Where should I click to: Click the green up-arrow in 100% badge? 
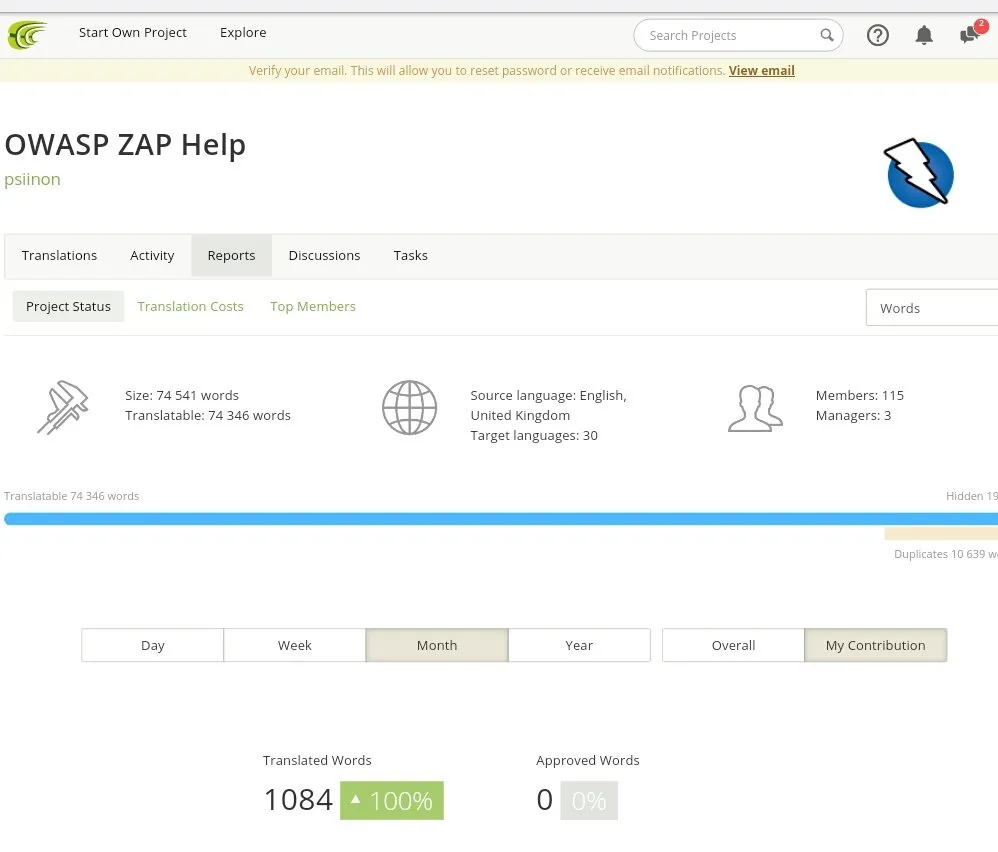pos(355,799)
